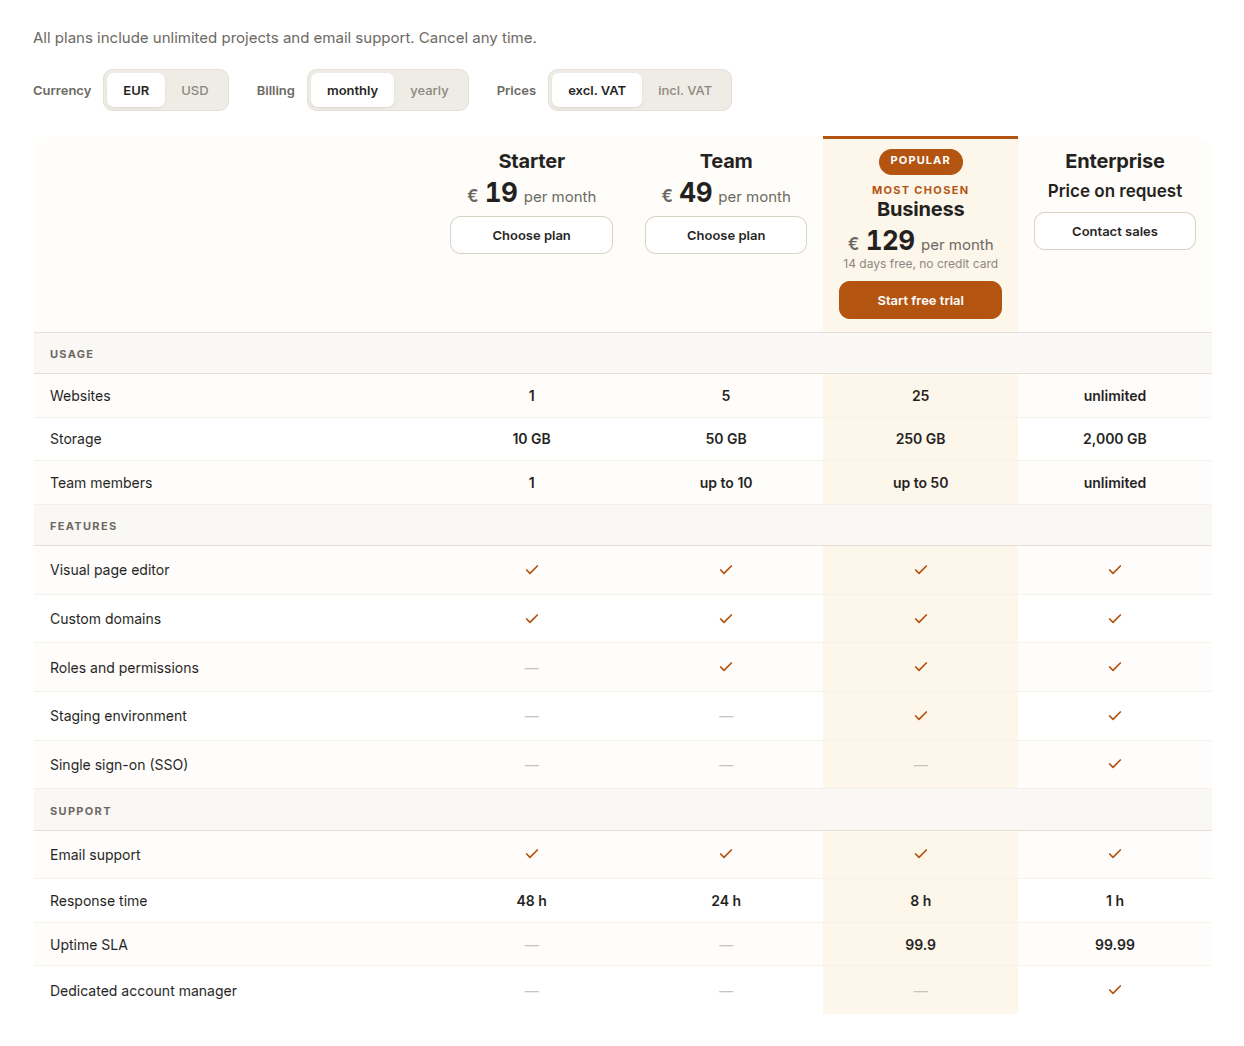1244x1046 pixels.
Task: Click checkmark for Visual page editor in Team
Action: coord(726,570)
